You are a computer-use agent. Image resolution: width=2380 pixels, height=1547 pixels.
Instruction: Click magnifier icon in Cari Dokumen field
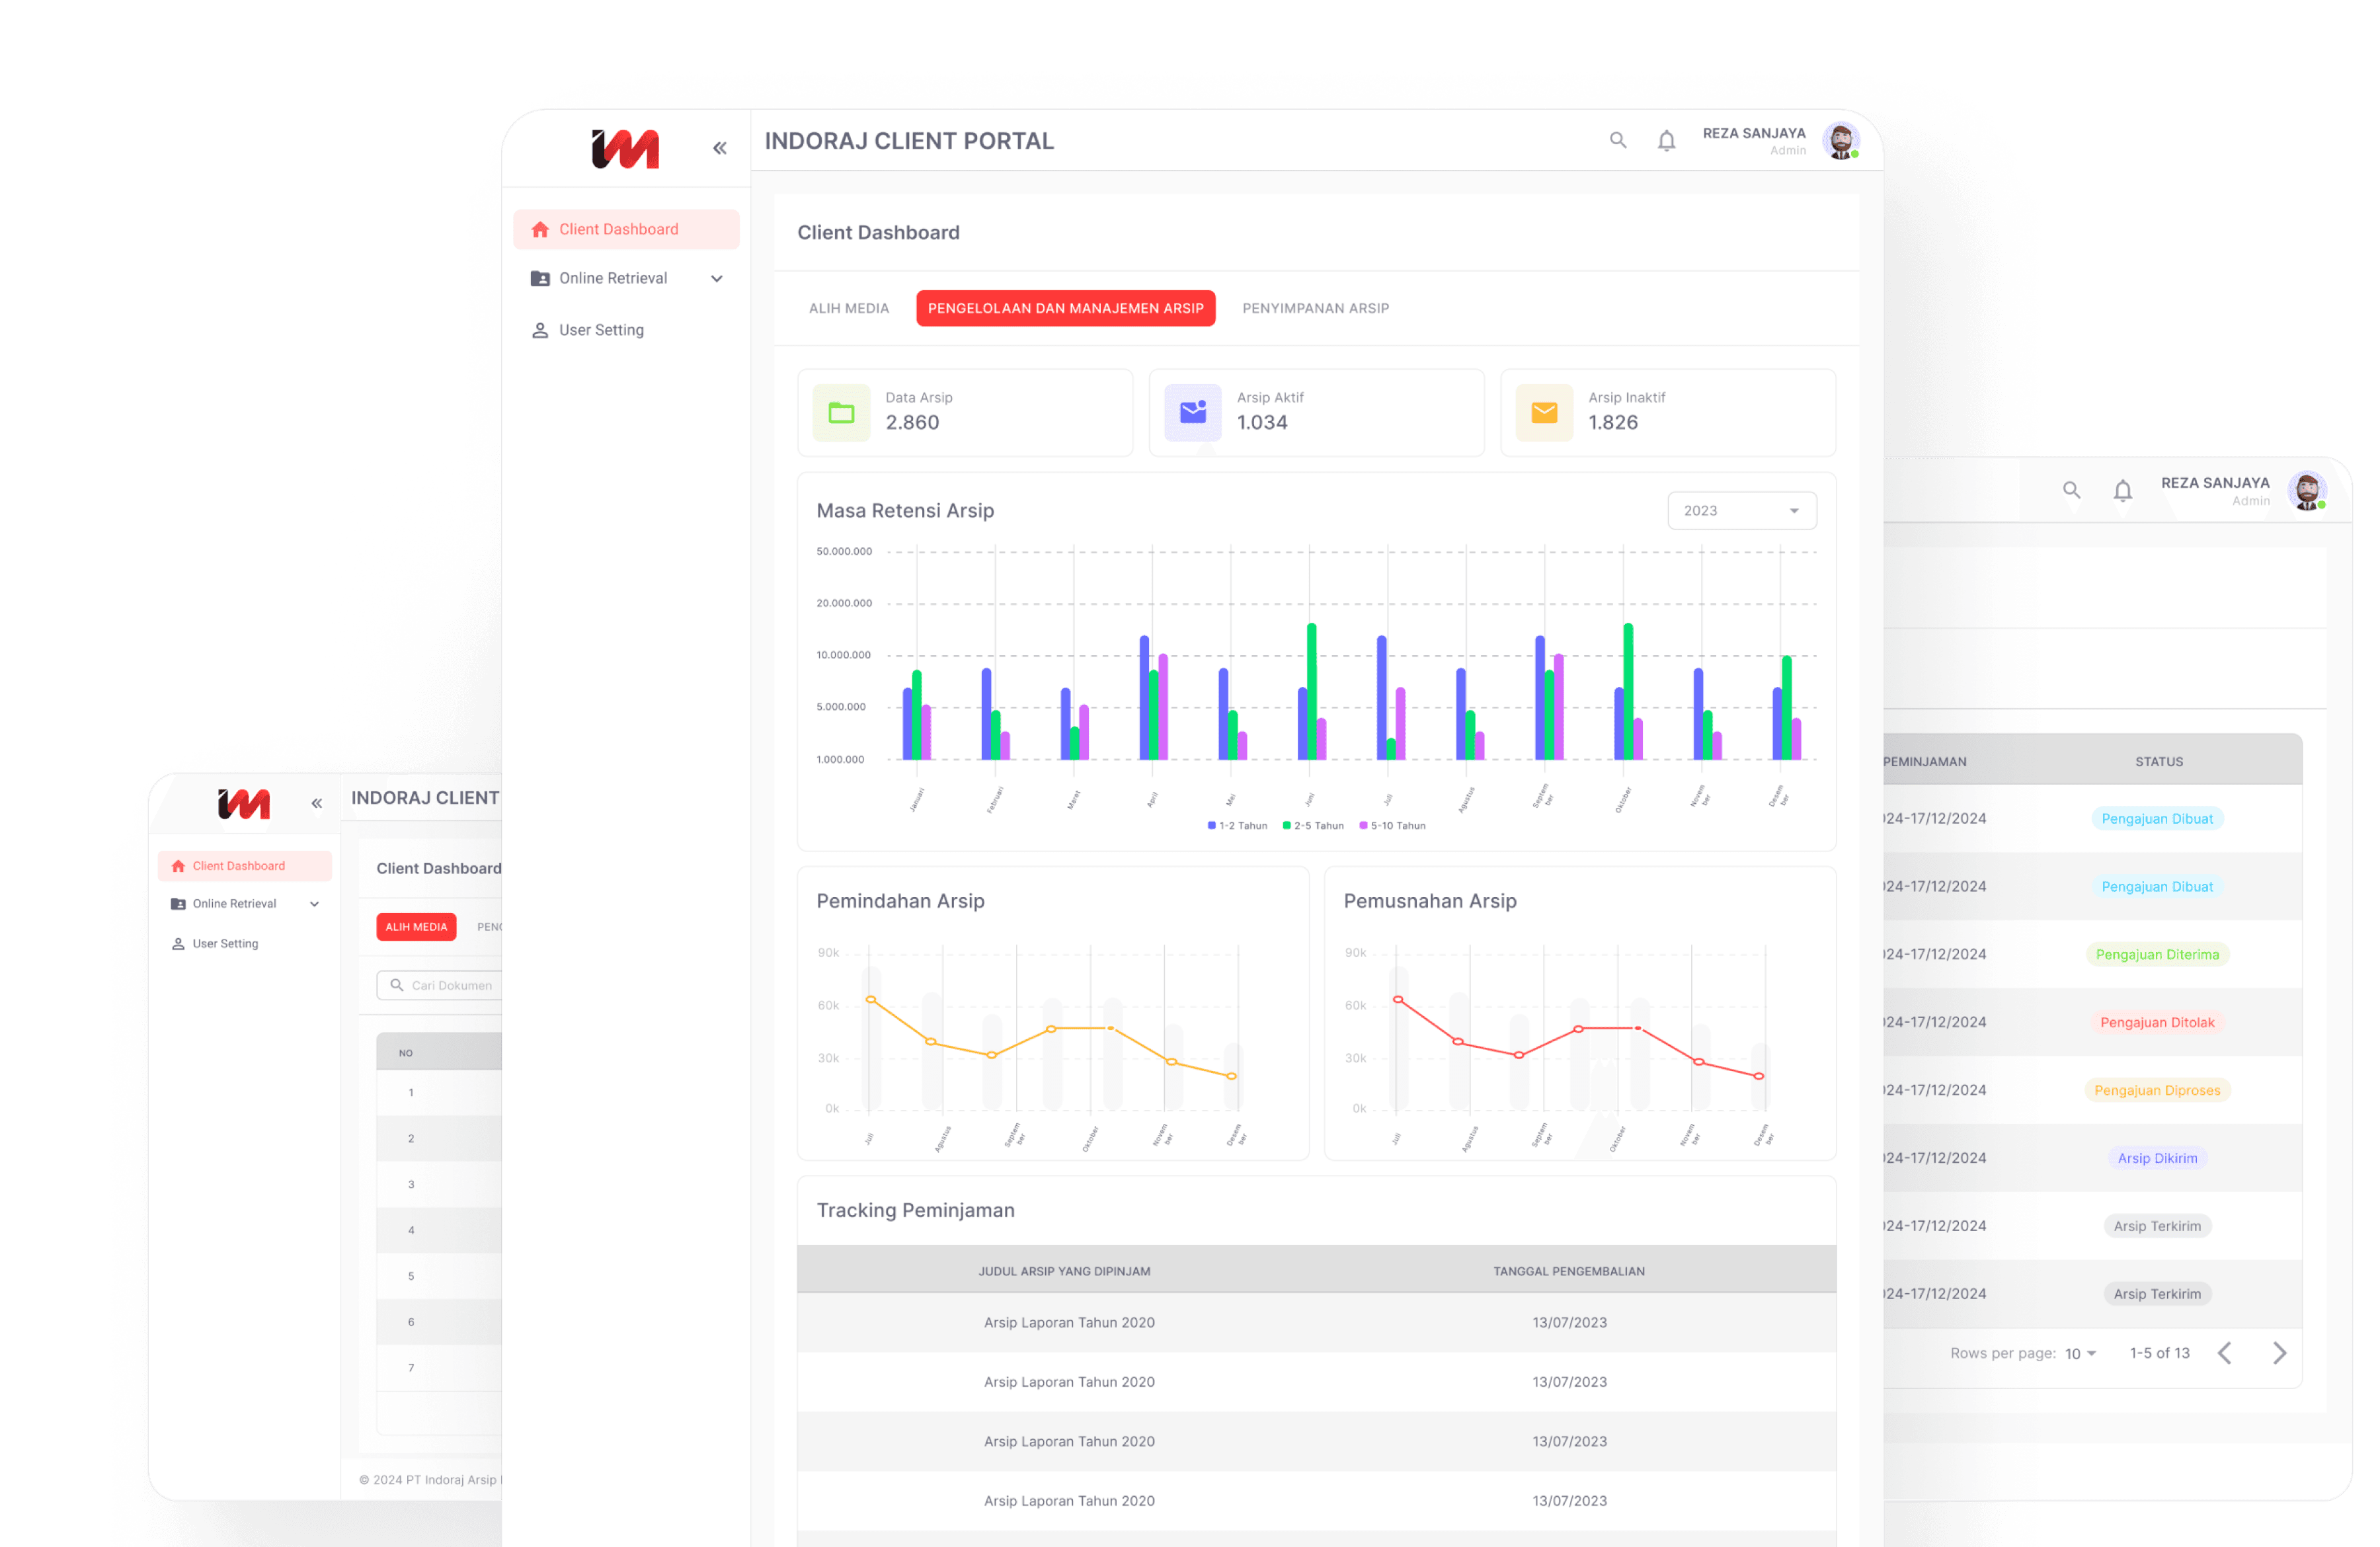(397, 985)
